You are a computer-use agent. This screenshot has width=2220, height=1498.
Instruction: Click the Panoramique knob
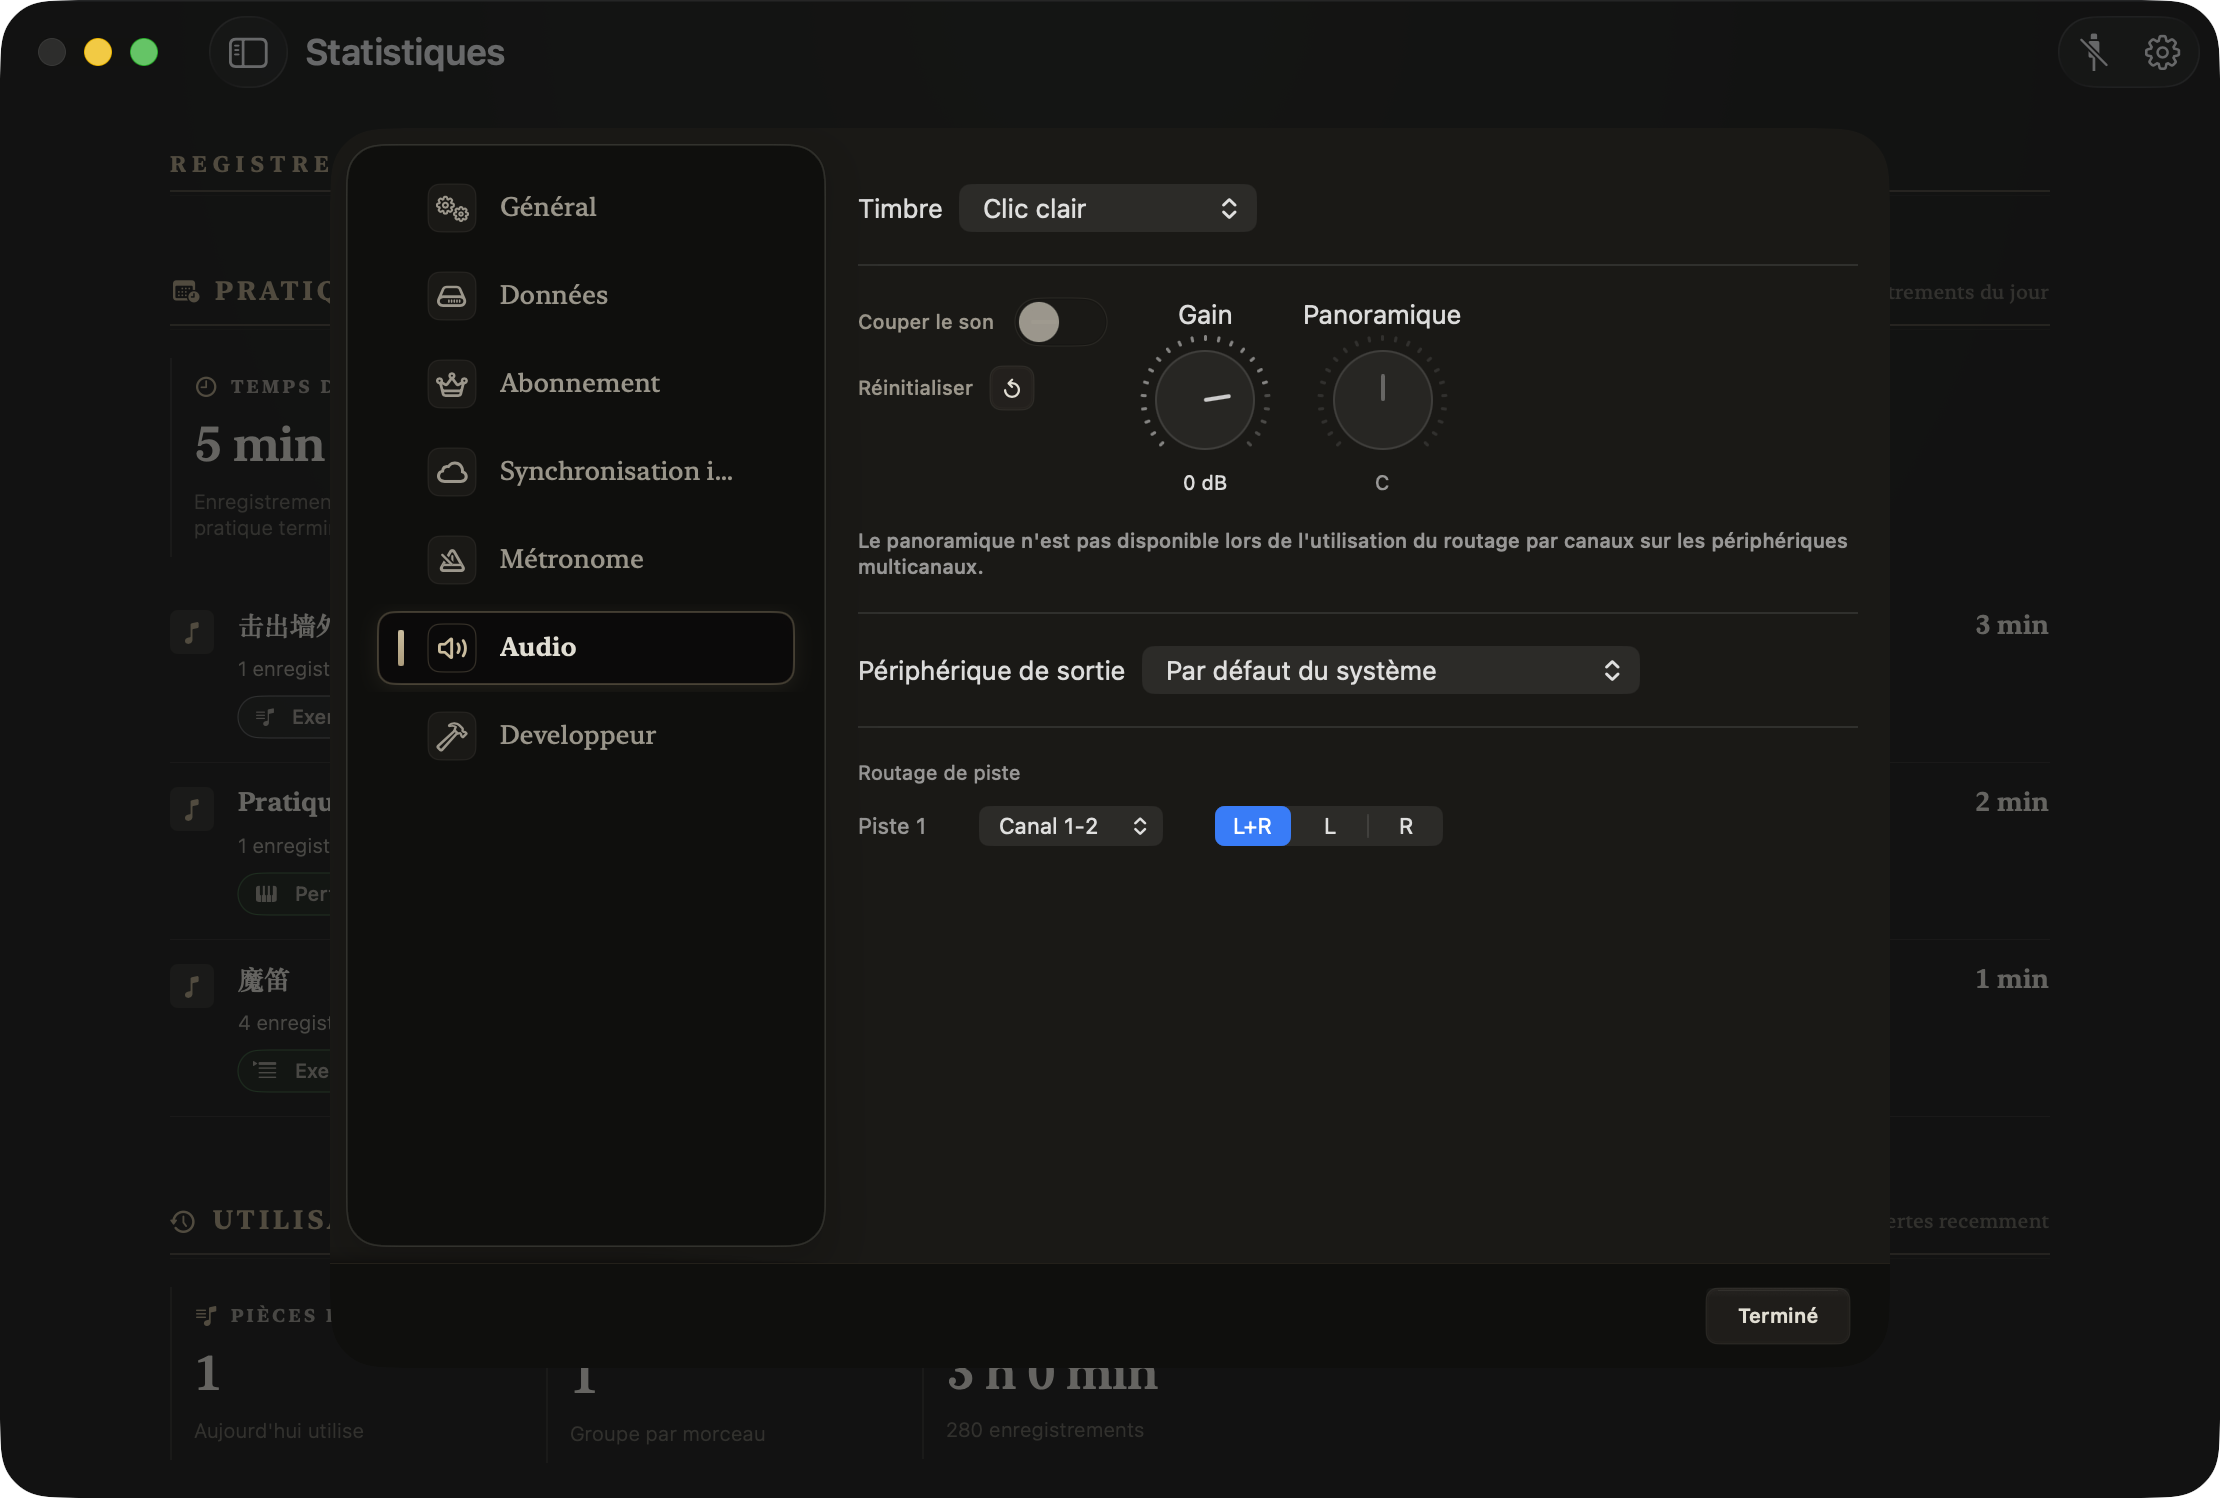[1382, 399]
